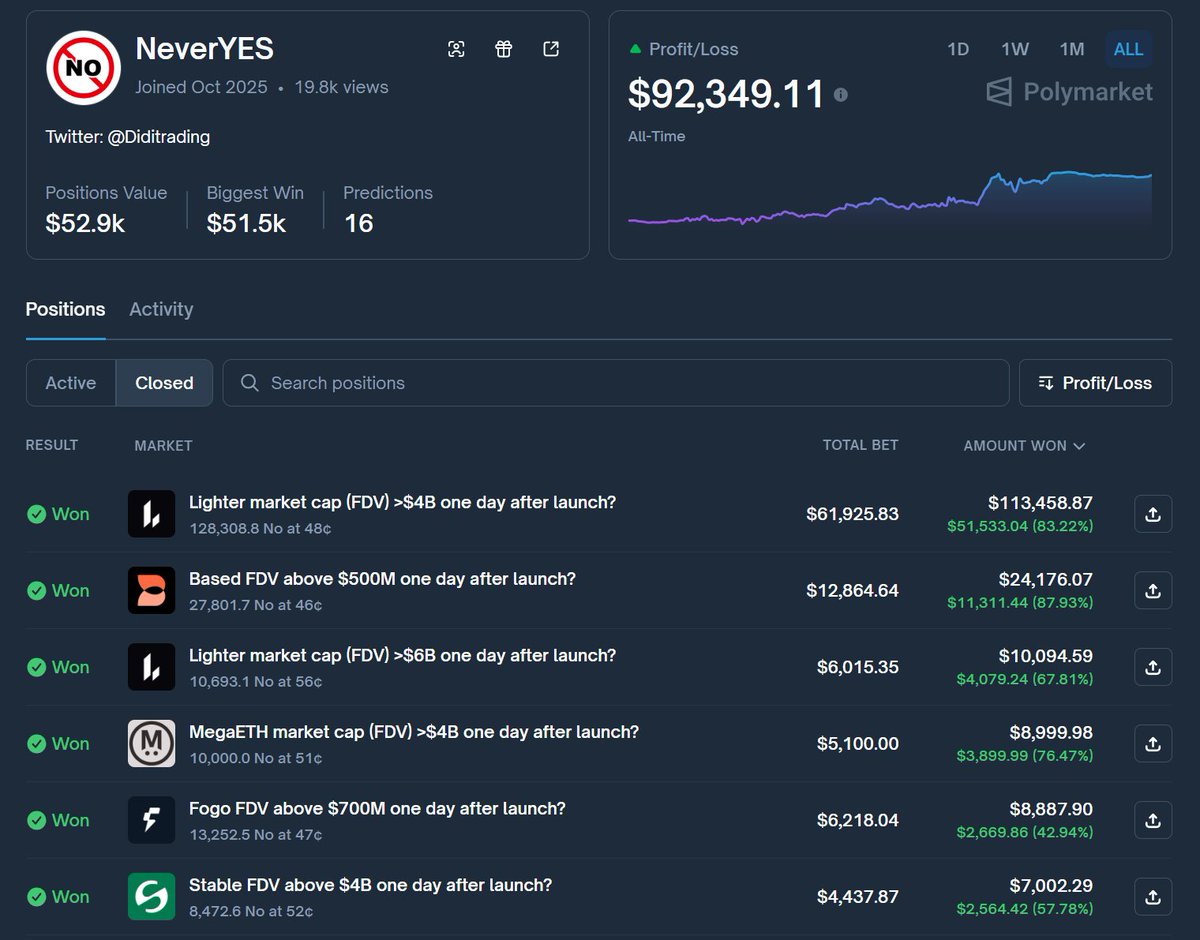Click the Stable market logo icon

click(x=151, y=897)
